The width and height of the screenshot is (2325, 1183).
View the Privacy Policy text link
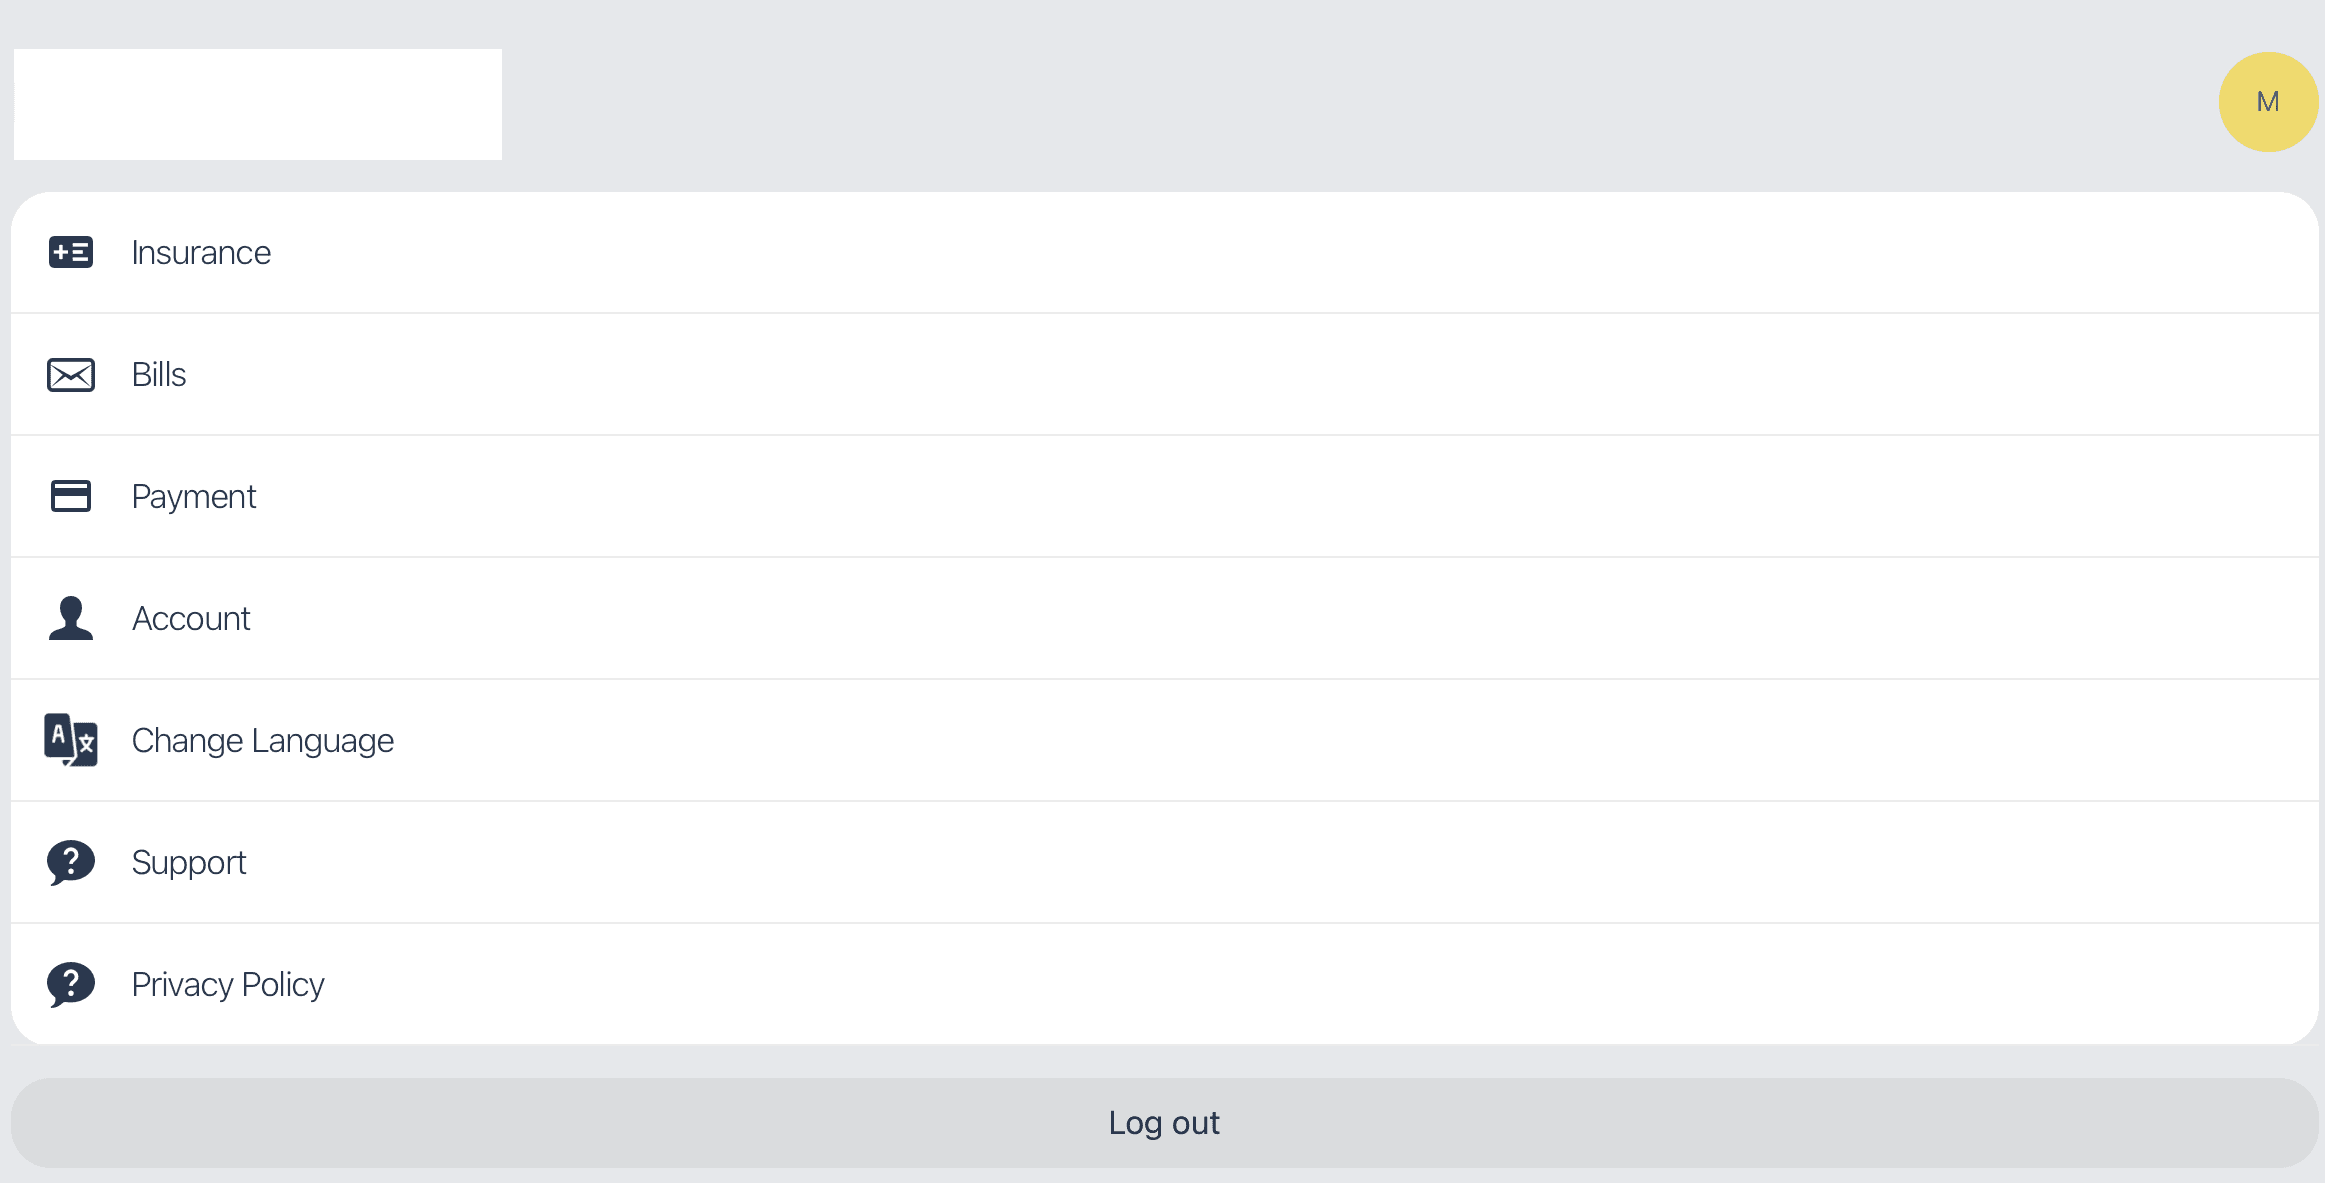point(228,985)
